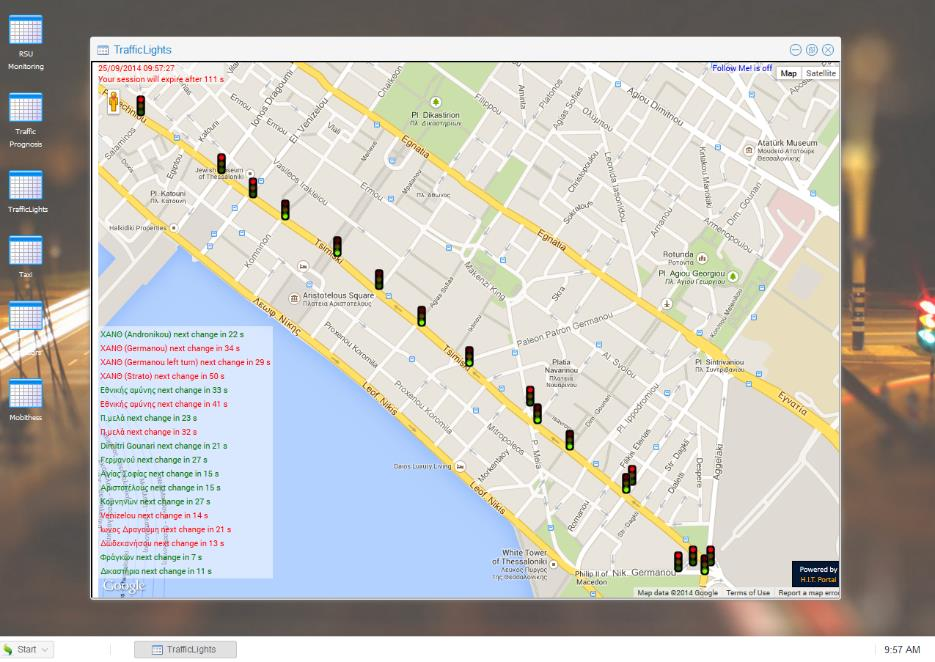Screen dimensions: 935x662
Task: Click the White Tower of Thessaloniki marker
Action: click(553, 564)
